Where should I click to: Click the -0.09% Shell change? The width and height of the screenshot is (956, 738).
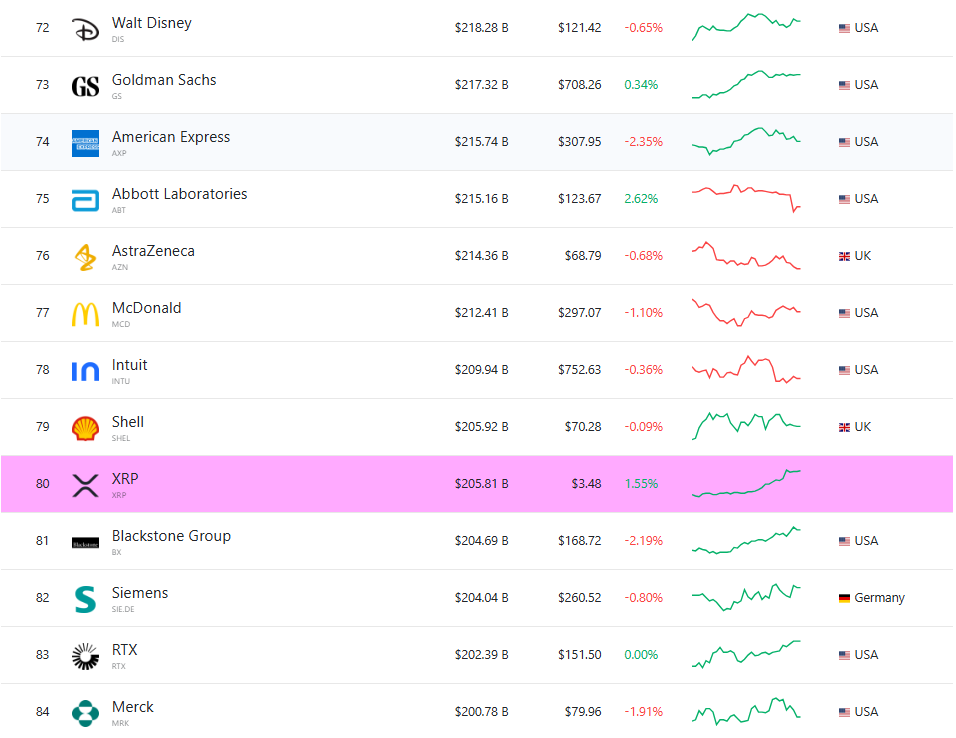(643, 427)
